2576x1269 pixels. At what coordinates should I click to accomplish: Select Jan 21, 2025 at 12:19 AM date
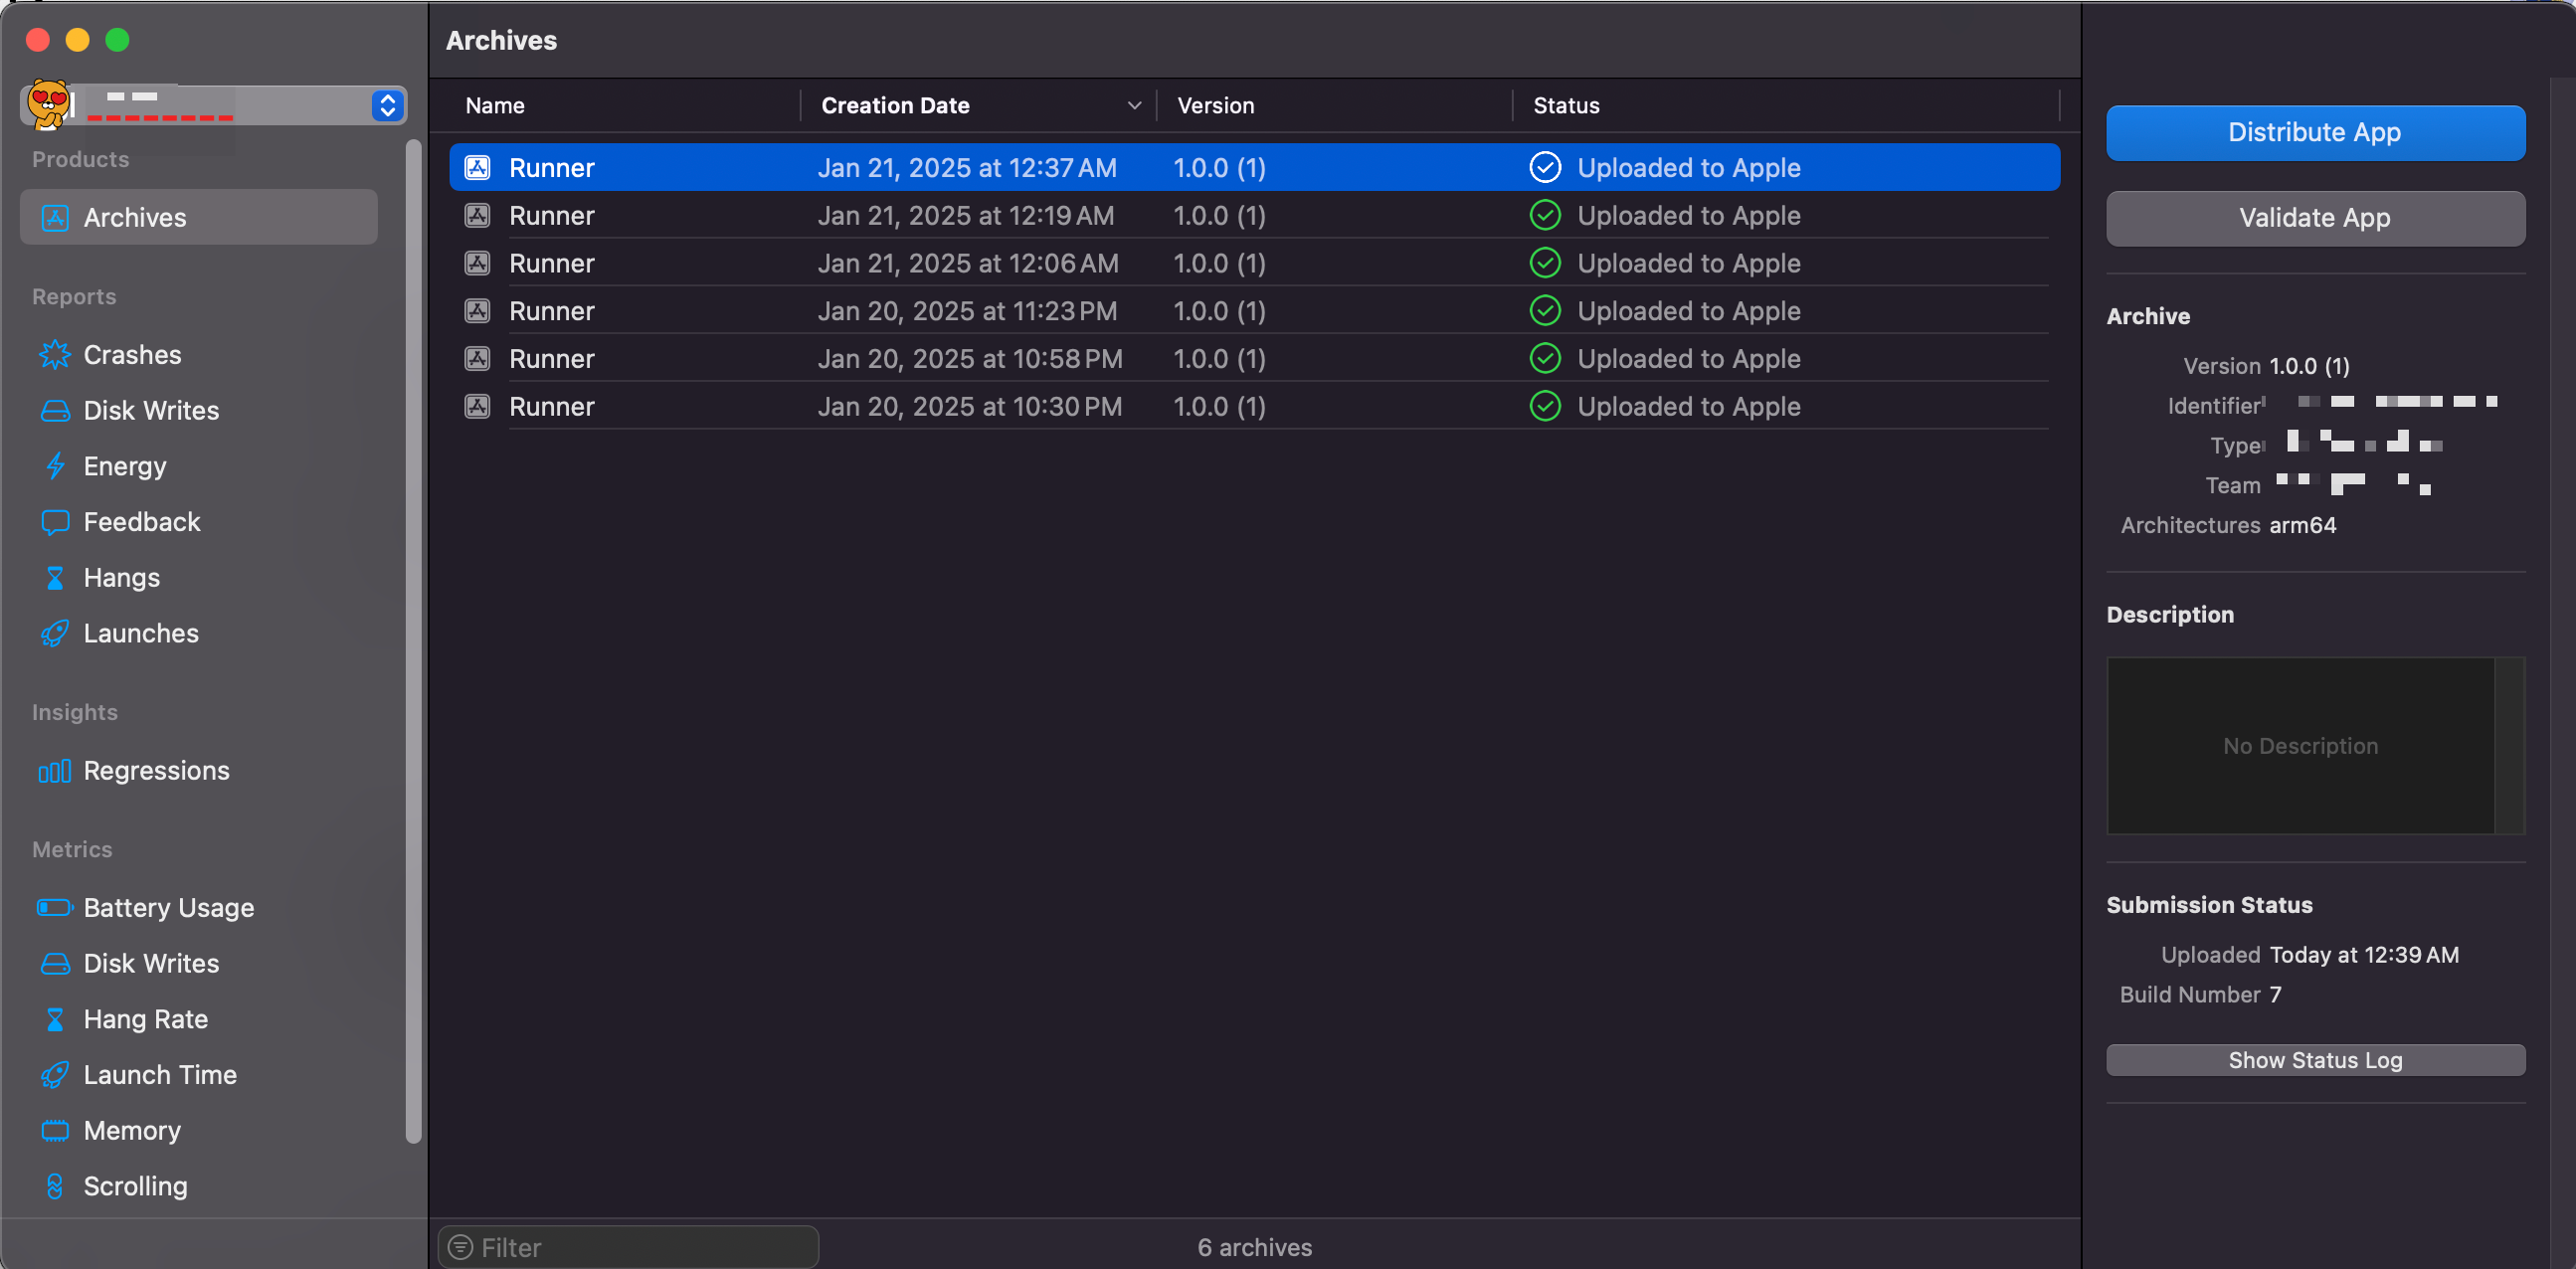(966, 215)
